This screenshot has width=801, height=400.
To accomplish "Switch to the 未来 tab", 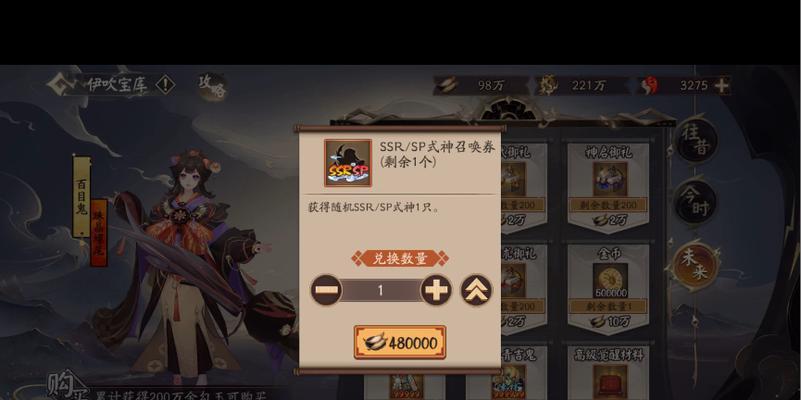I will [693, 266].
